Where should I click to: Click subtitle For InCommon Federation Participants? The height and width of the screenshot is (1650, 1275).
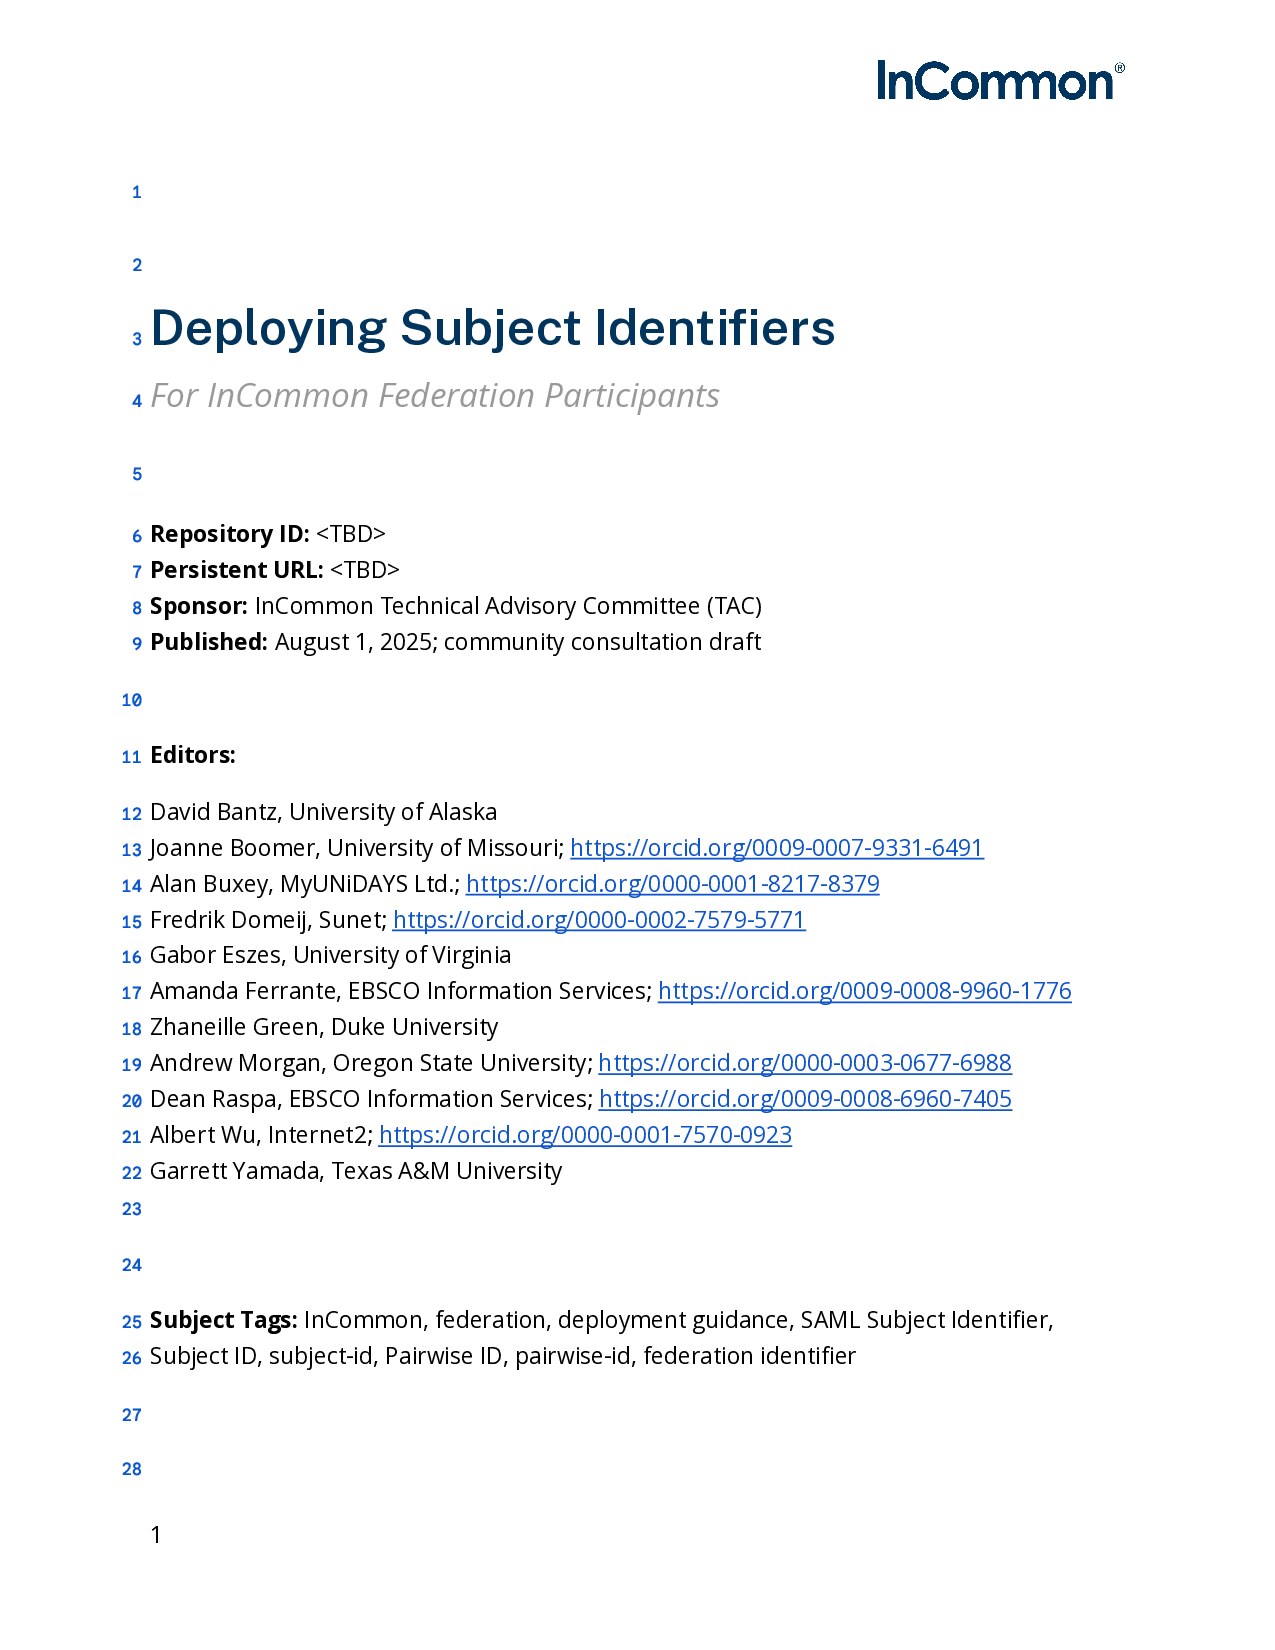(435, 396)
